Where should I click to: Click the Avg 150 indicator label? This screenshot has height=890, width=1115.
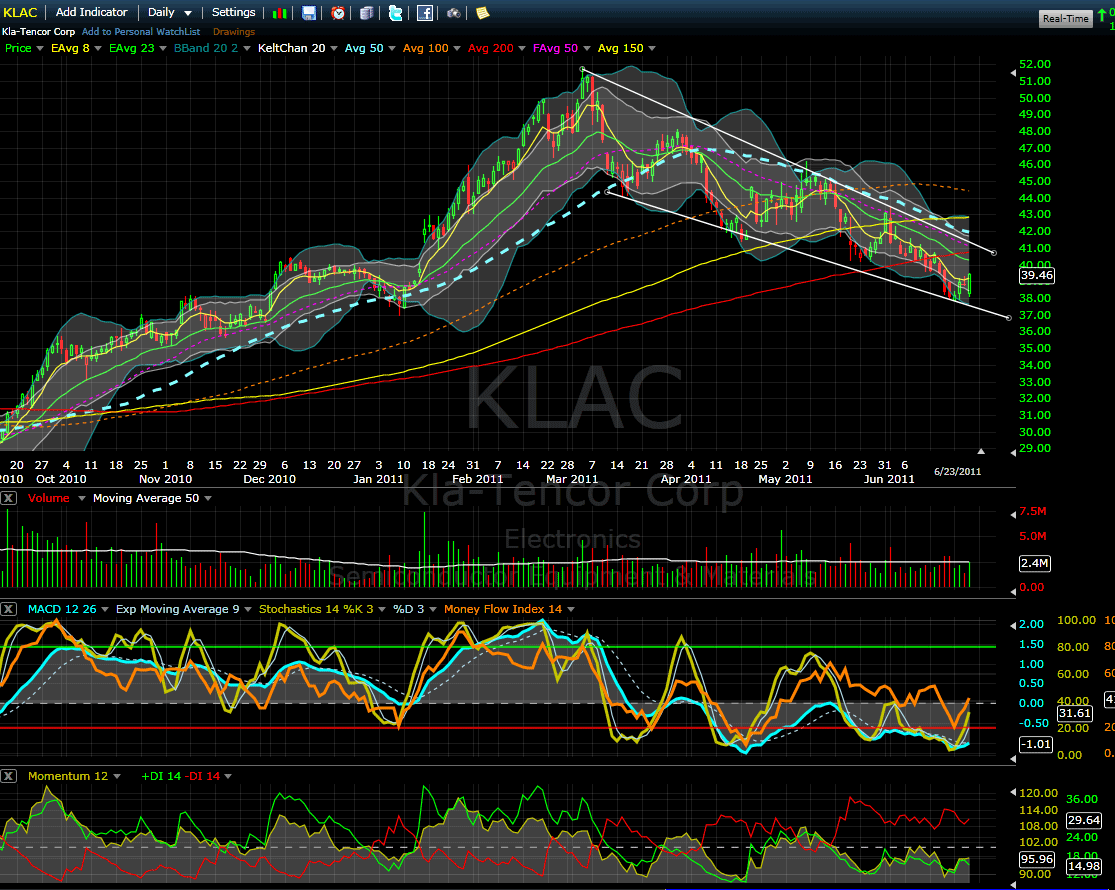(x=620, y=48)
